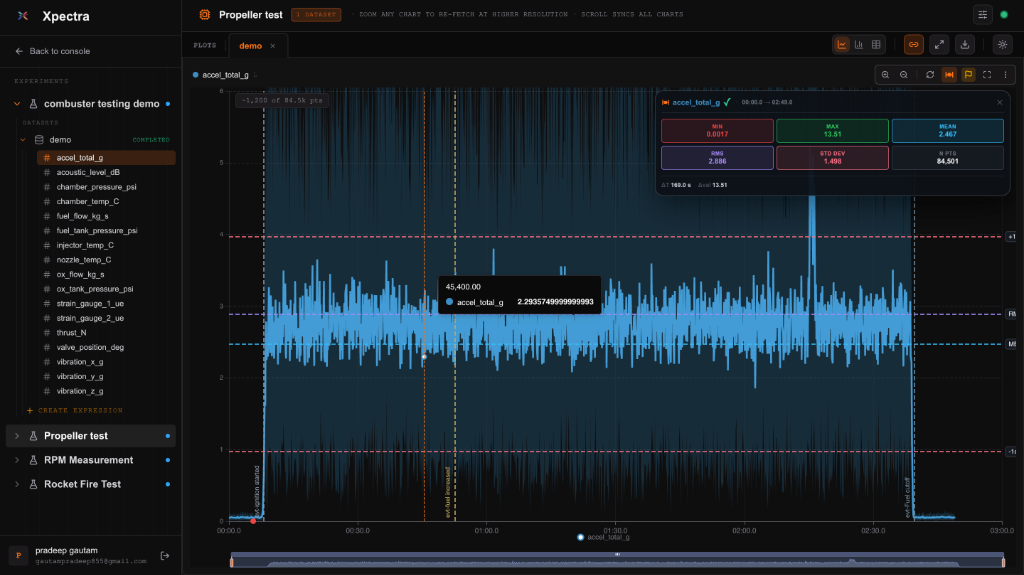
Task: Switch to the demo tab
Action: coord(250,46)
